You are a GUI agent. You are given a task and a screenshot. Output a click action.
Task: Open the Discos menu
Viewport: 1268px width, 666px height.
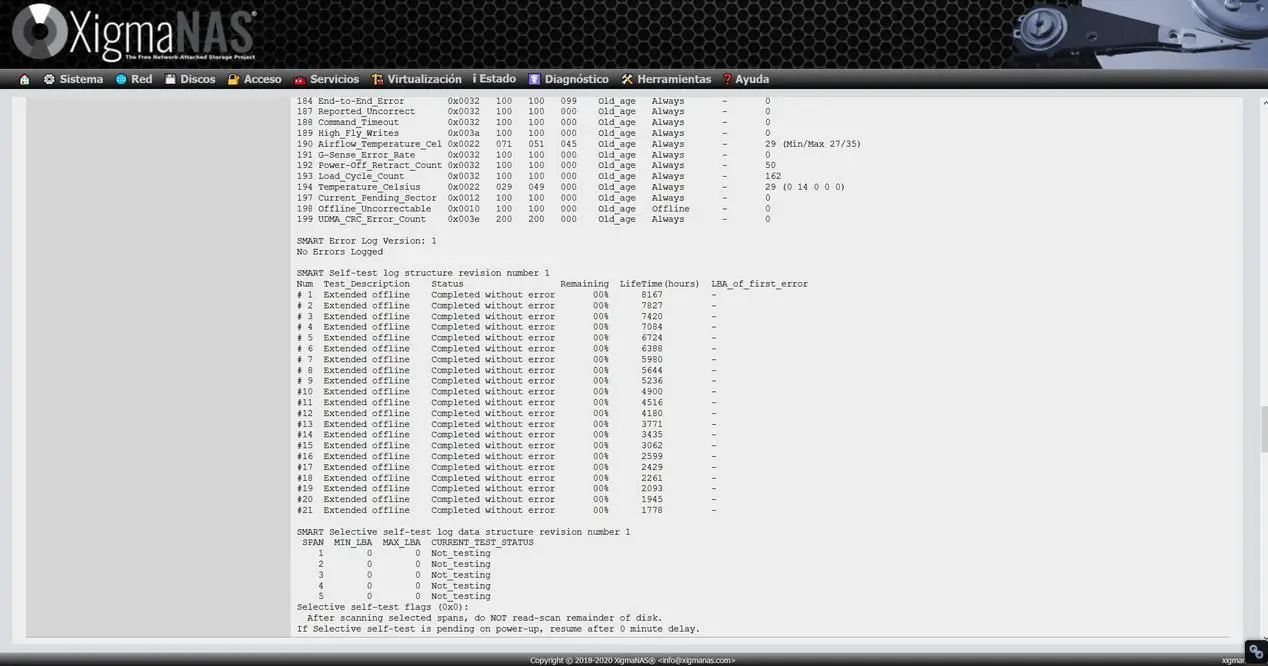pyautogui.click(x=190, y=79)
